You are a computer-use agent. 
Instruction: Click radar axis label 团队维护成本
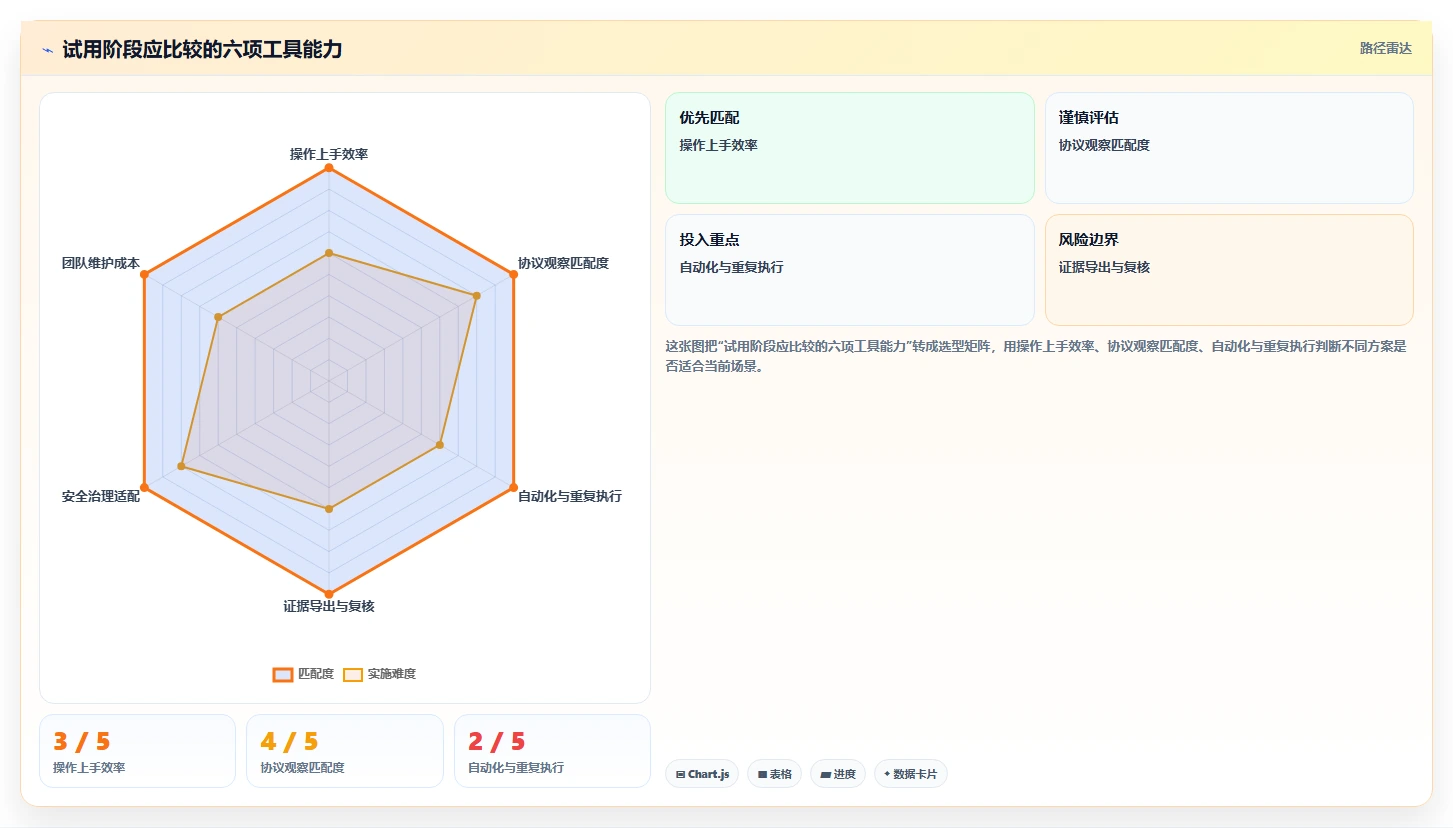101,263
